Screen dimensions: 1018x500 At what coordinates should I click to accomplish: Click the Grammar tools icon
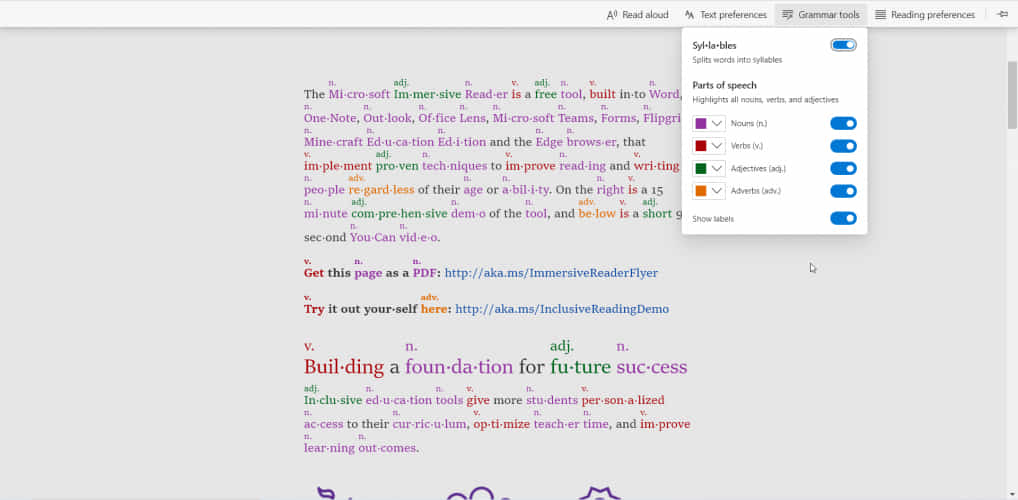[x=788, y=14]
